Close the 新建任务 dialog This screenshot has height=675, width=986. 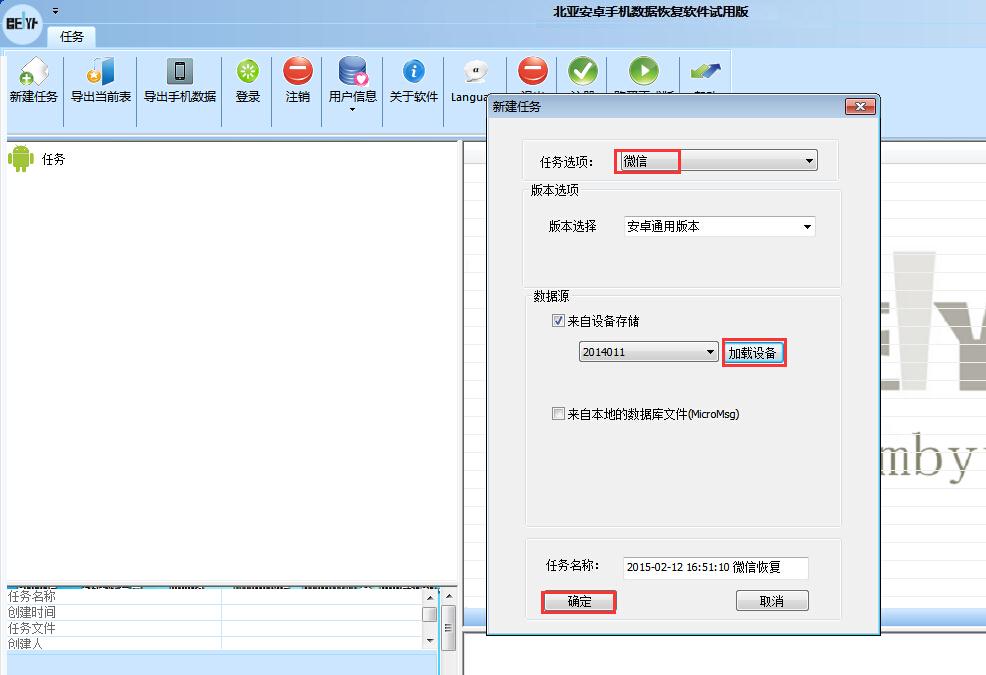(860, 106)
